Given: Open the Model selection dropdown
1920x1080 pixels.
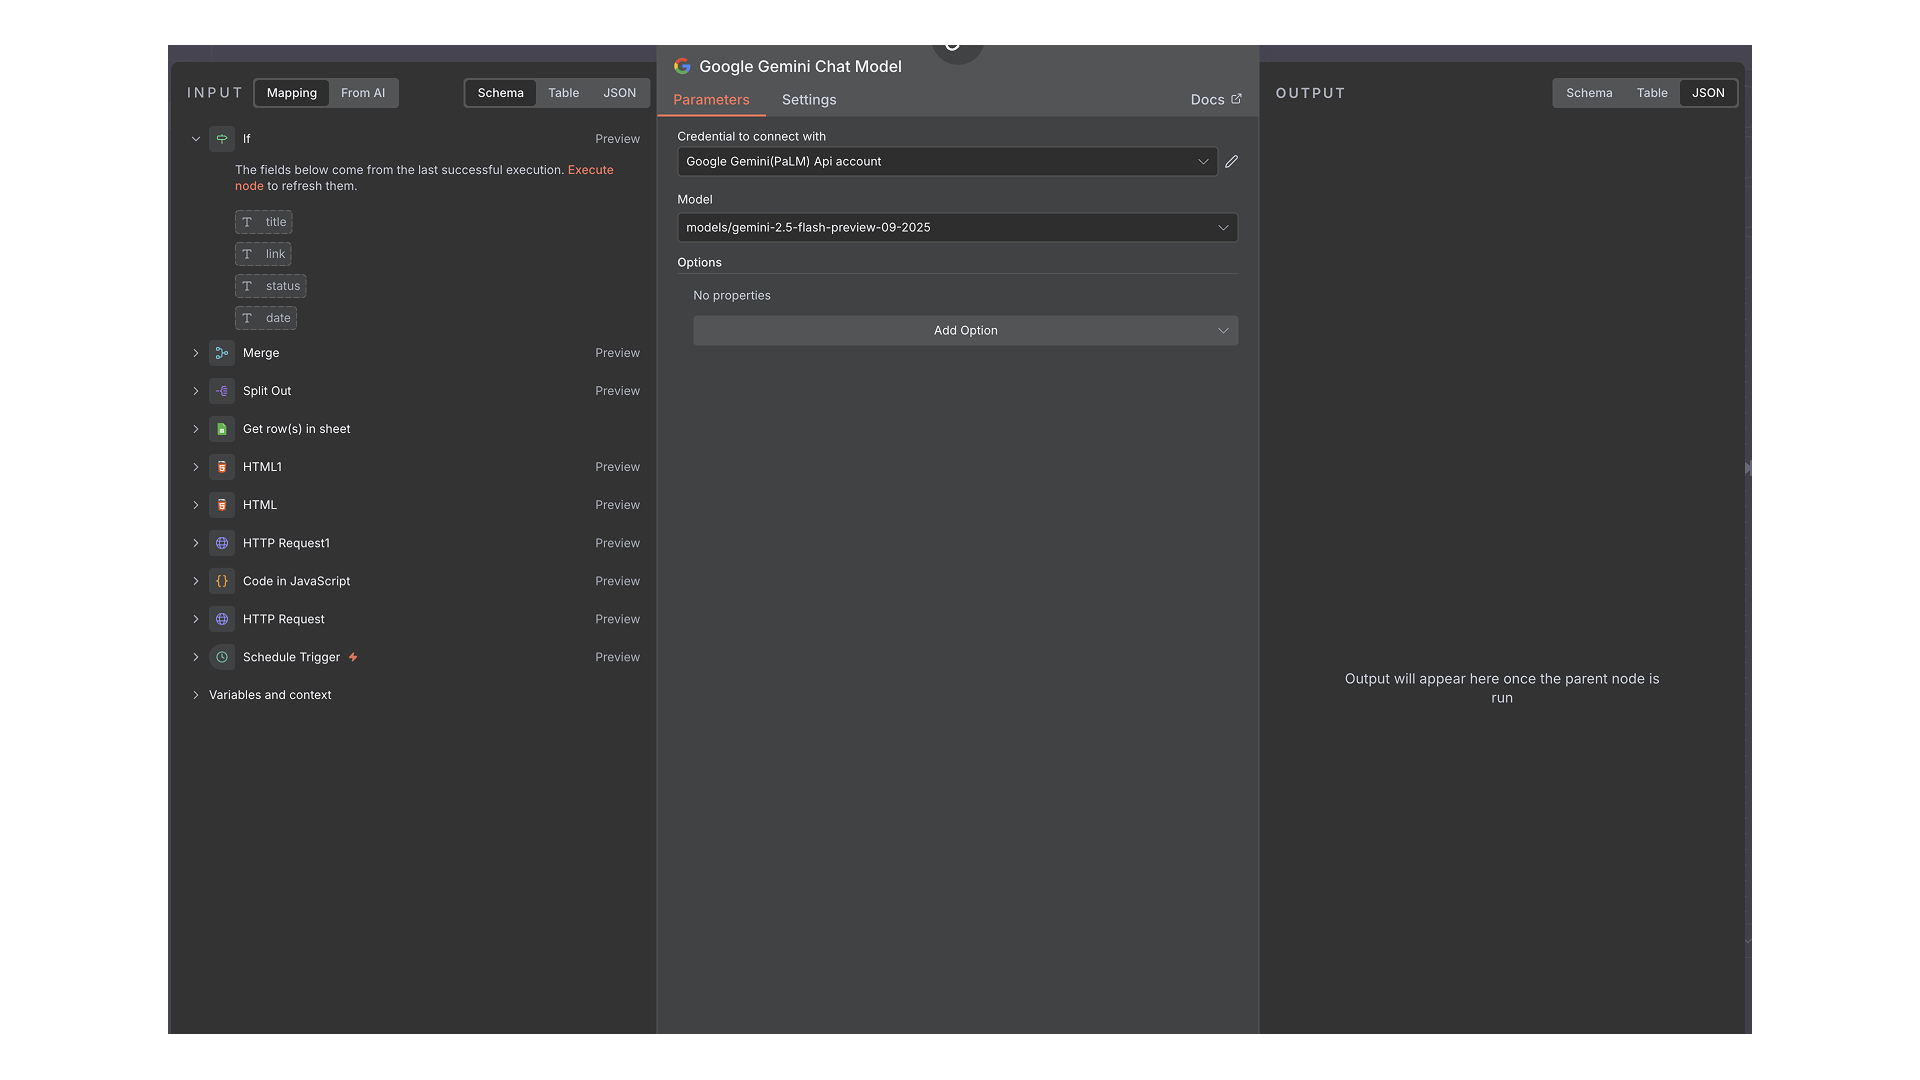Looking at the screenshot, I should point(957,228).
